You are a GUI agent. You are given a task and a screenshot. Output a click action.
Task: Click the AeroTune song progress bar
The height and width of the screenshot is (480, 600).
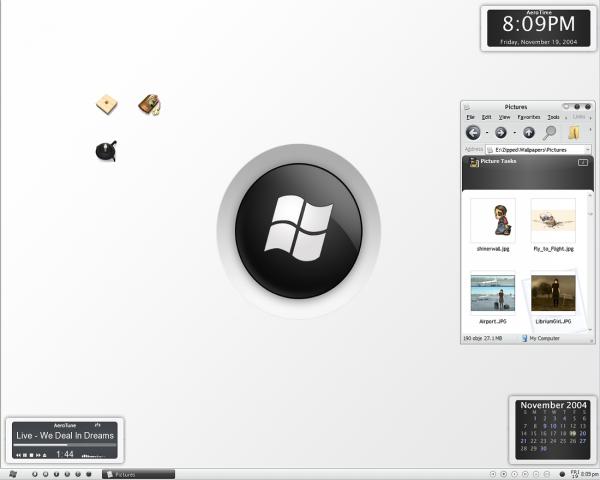click(x=65, y=445)
